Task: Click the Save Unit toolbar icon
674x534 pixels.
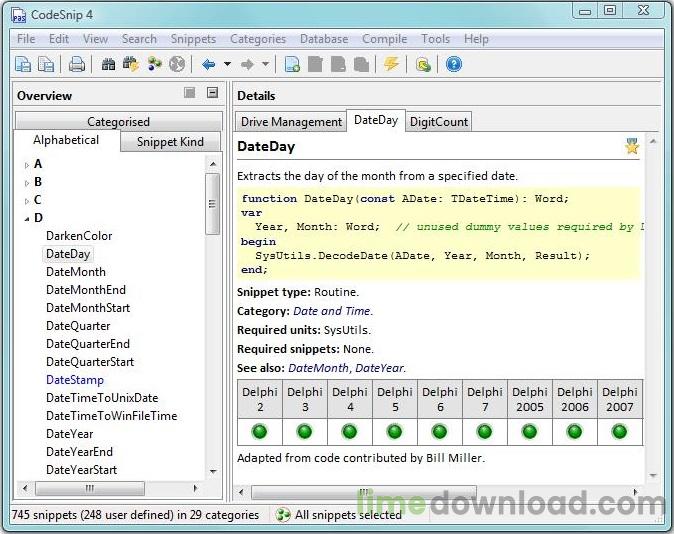Action: point(46,64)
